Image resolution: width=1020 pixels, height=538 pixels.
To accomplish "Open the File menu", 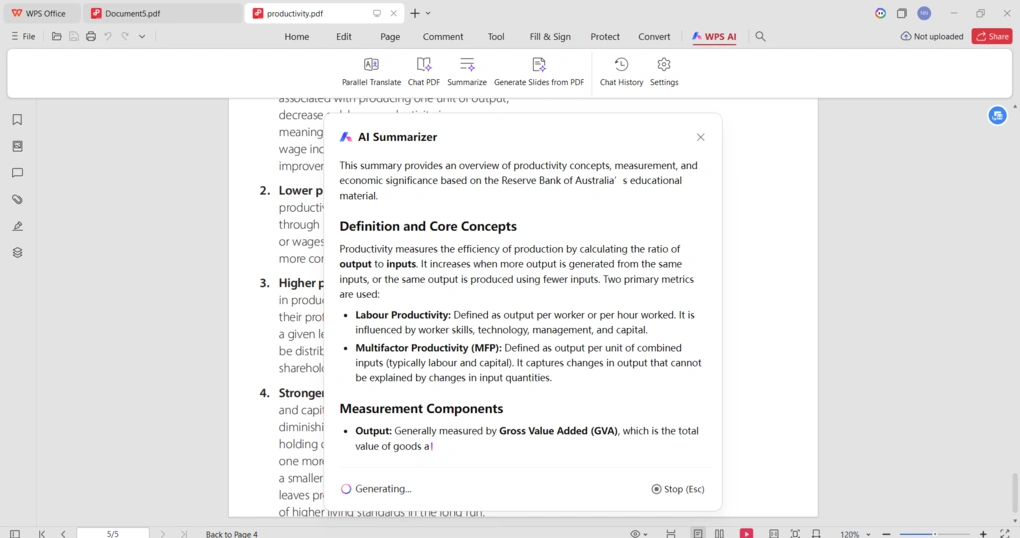I will click(23, 36).
